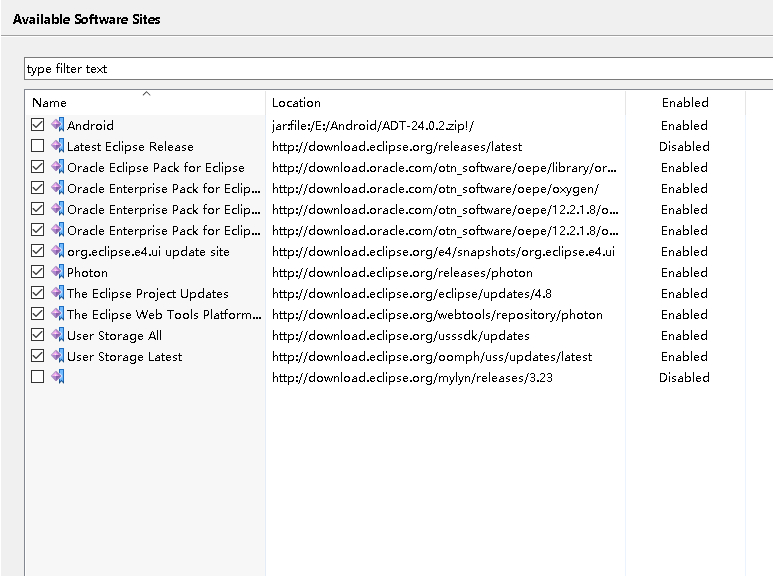Viewport: 773px width, 576px height.
Task: Sort sites by Name column header
Action: pos(49,103)
